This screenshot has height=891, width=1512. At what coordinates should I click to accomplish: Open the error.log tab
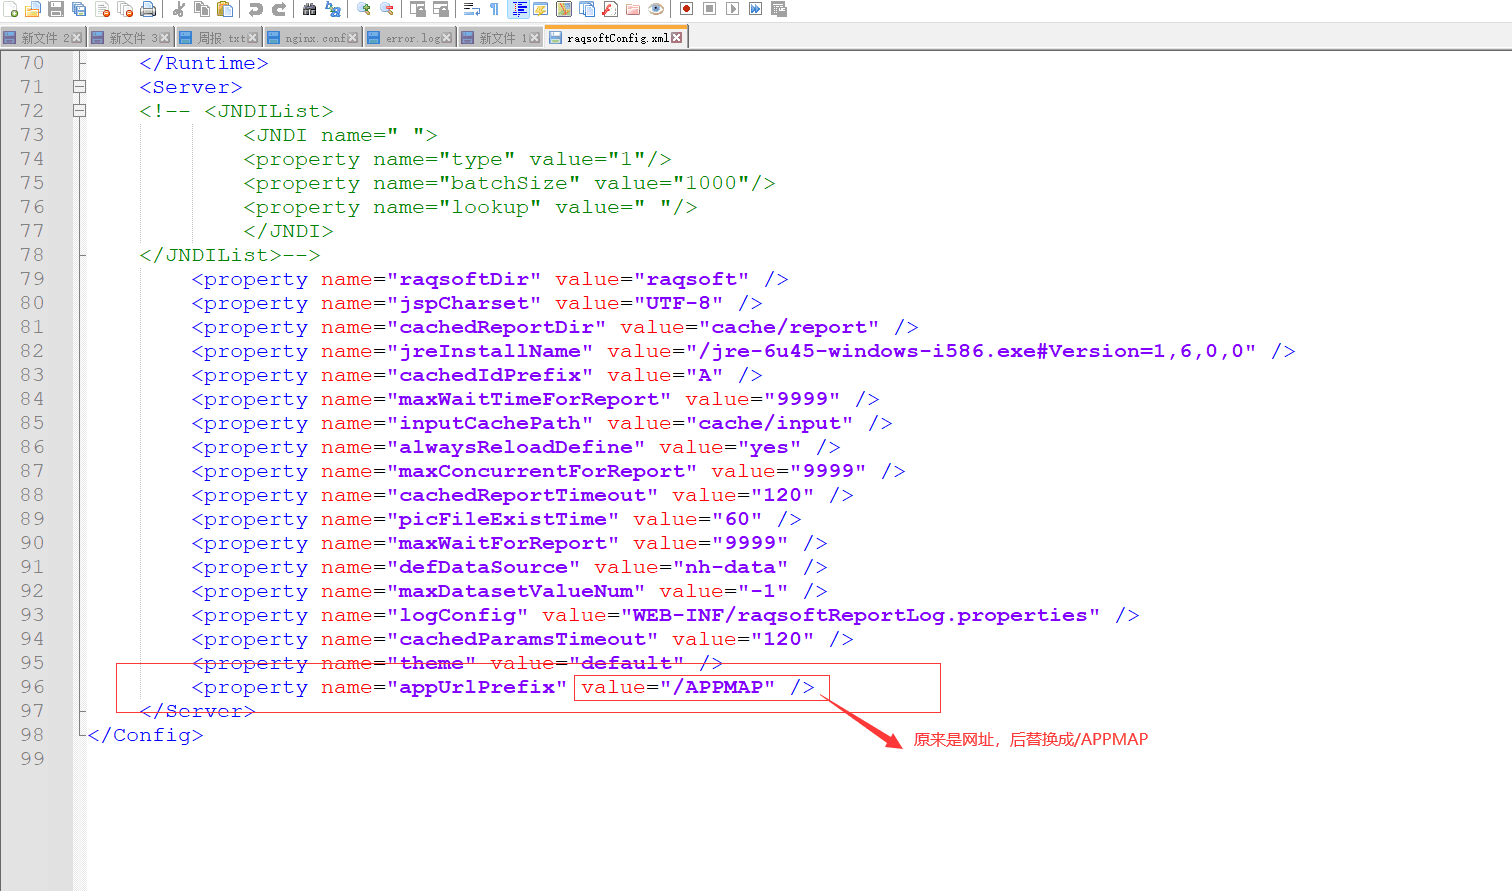(410, 38)
